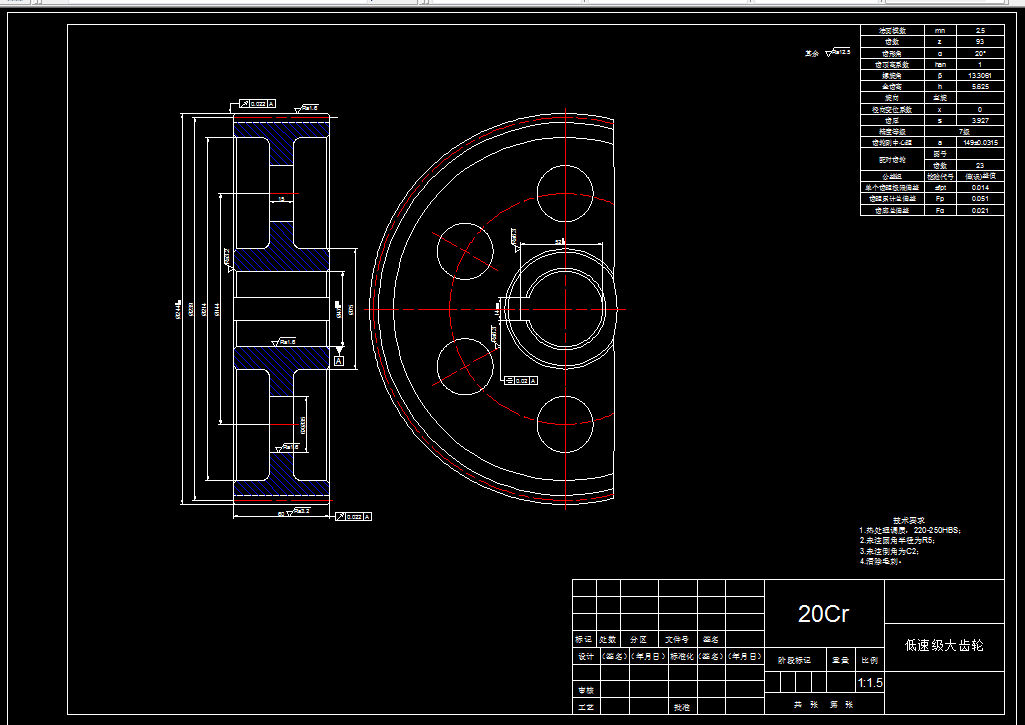
Task: Select the 阶段标记 label in title block
Action: coord(794,660)
